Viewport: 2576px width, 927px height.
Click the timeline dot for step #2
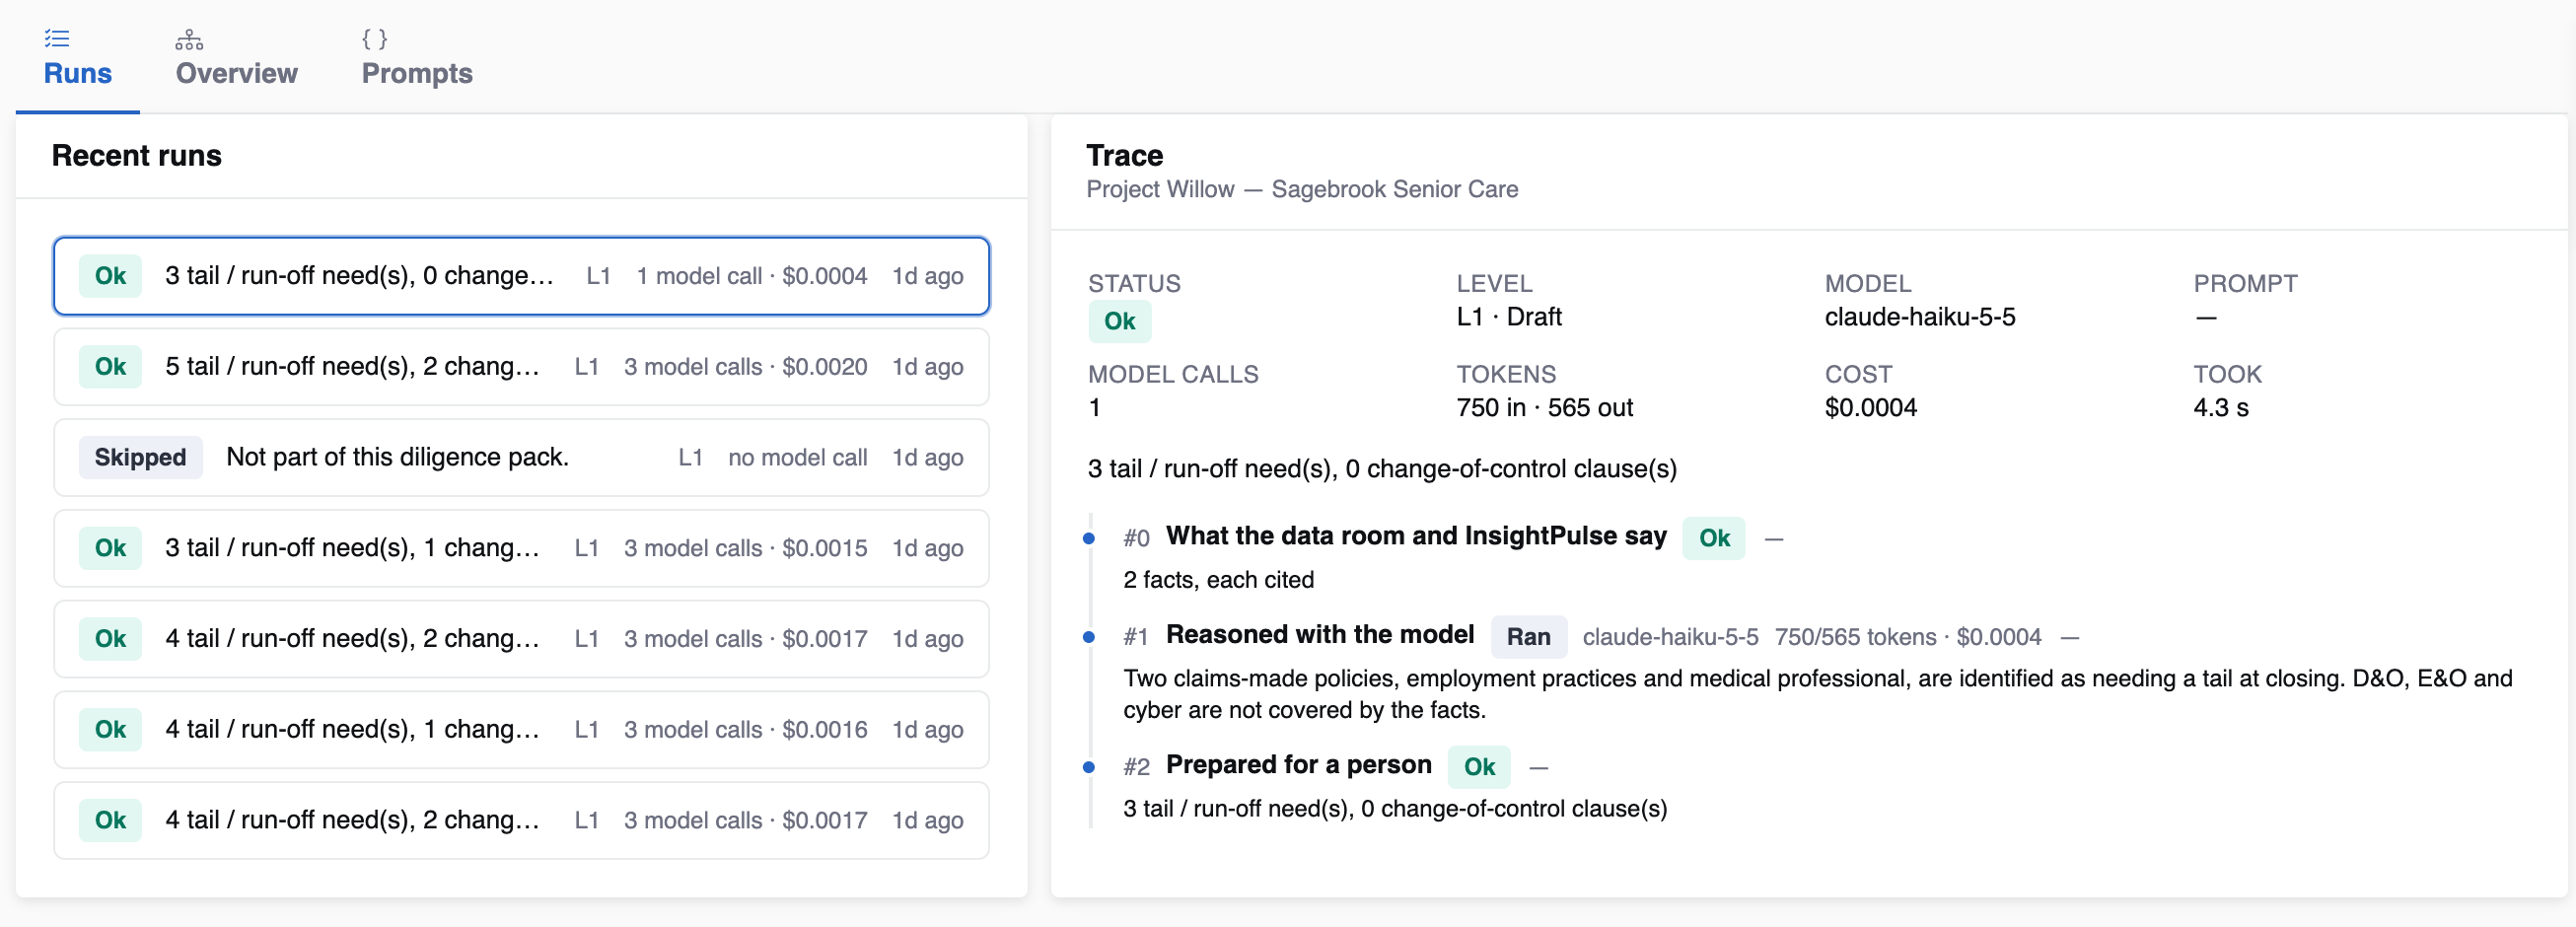tap(1089, 768)
